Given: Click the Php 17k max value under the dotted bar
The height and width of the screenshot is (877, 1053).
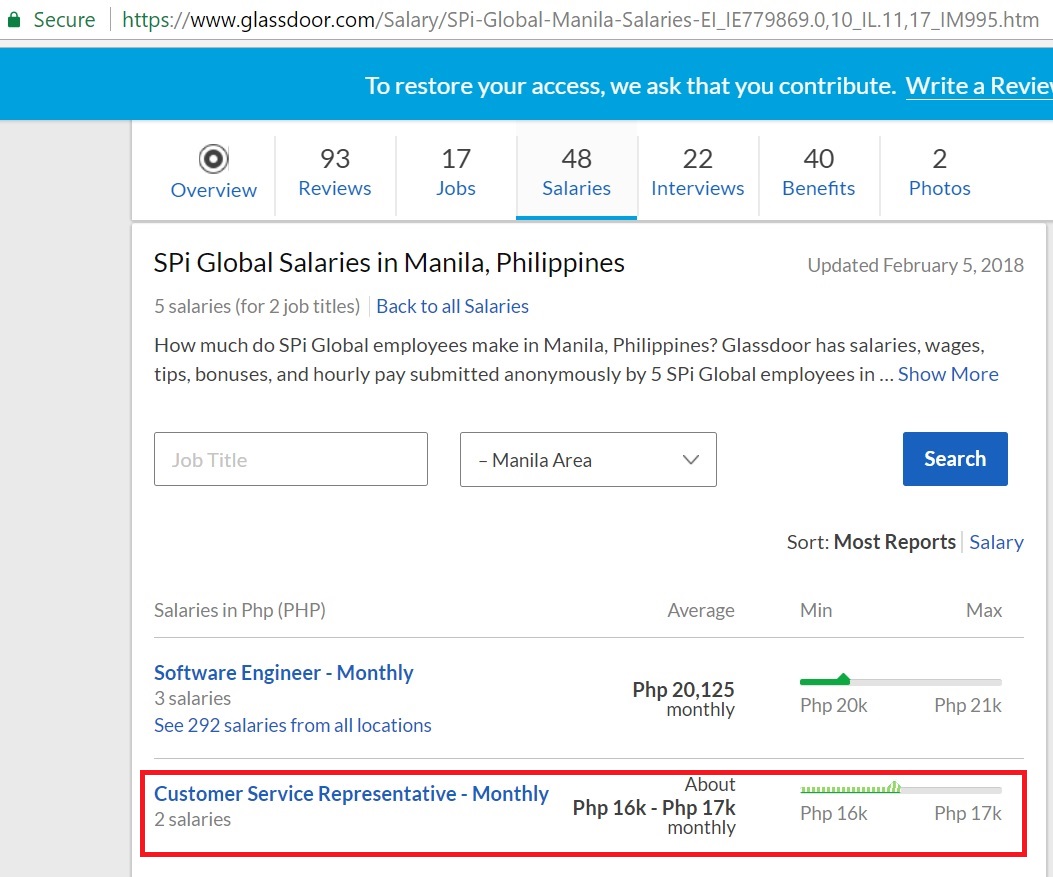Looking at the screenshot, I should click(x=968, y=813).
